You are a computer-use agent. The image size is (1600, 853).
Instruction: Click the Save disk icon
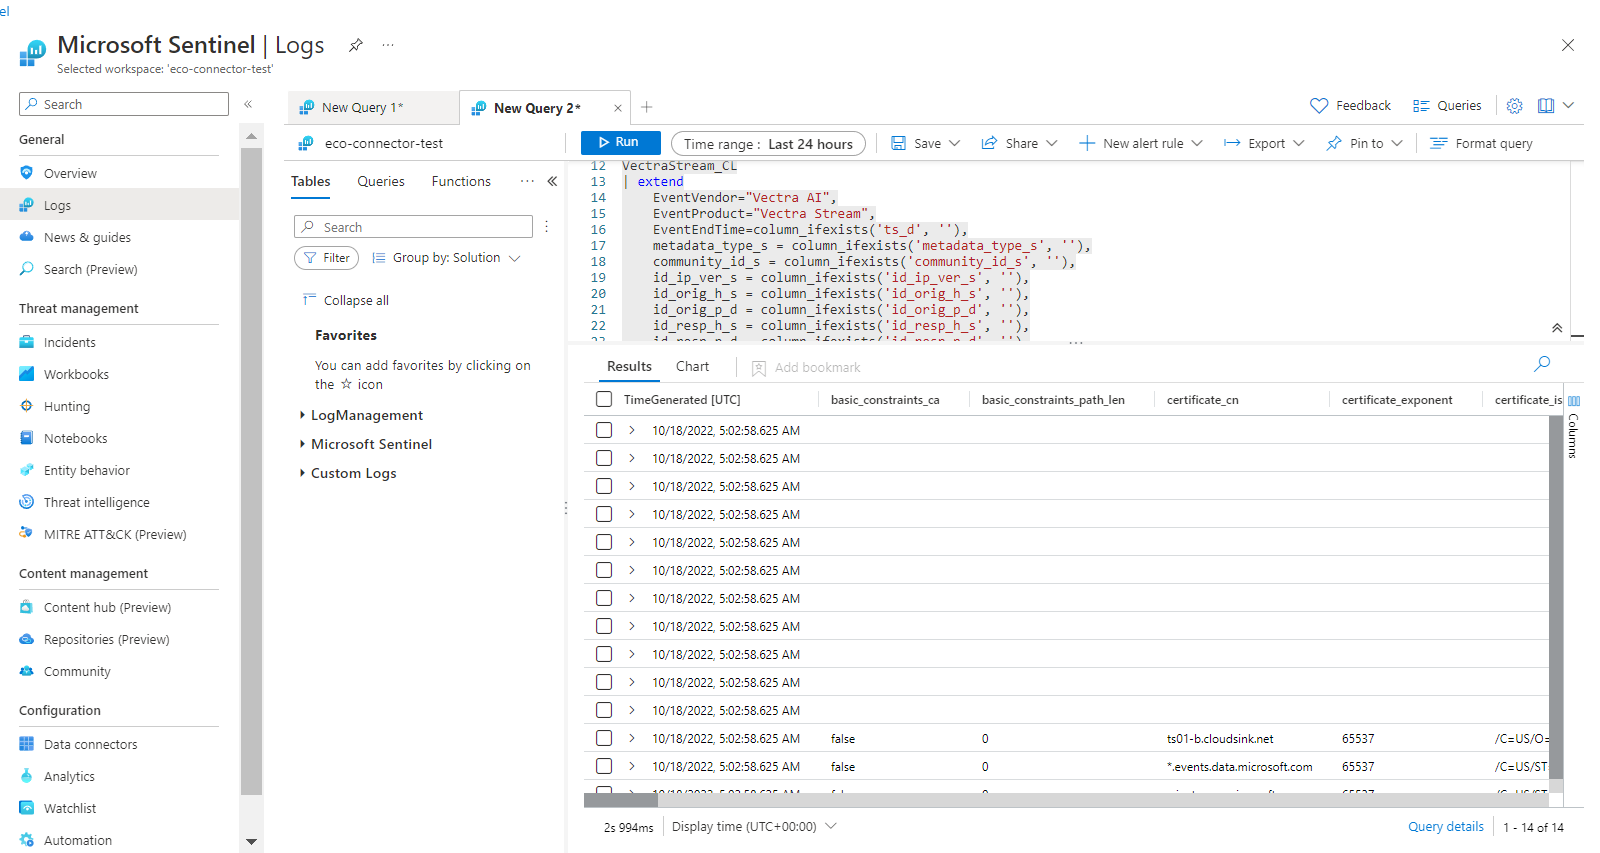(x=898, y=143)
